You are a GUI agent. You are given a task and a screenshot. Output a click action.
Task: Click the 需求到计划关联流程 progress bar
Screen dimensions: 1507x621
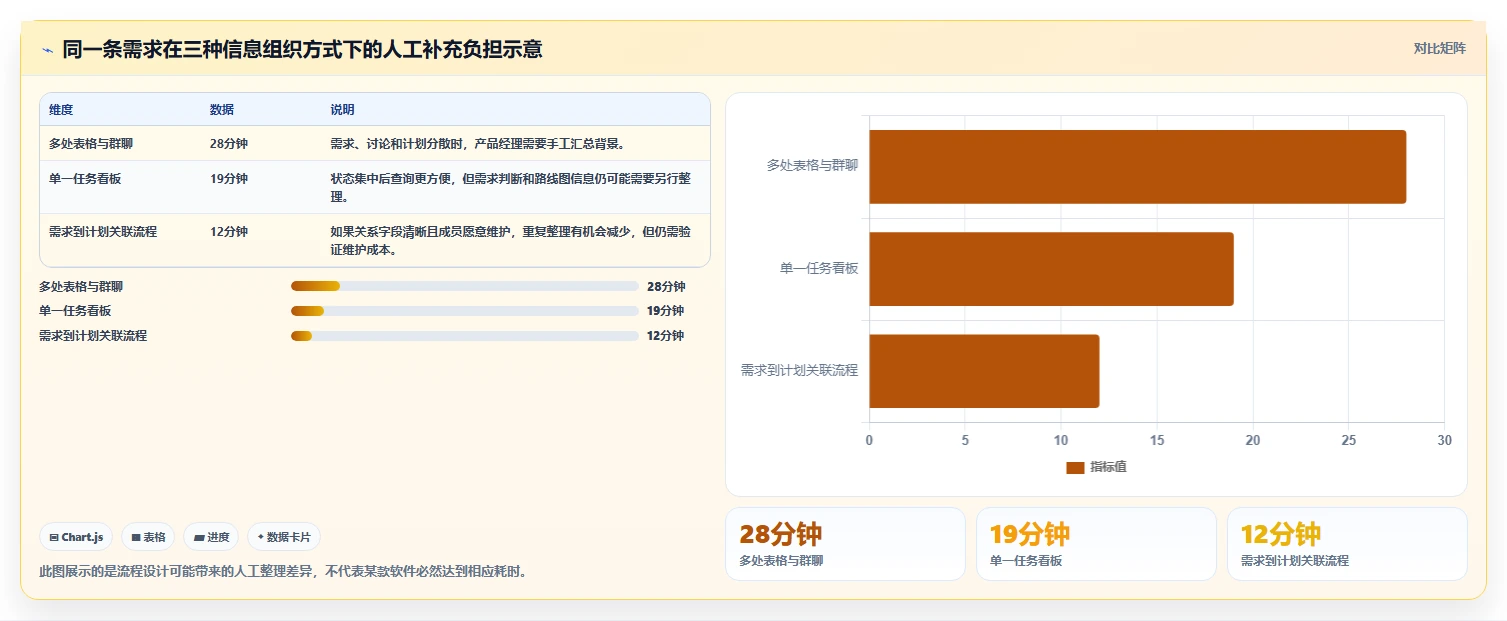464,336
